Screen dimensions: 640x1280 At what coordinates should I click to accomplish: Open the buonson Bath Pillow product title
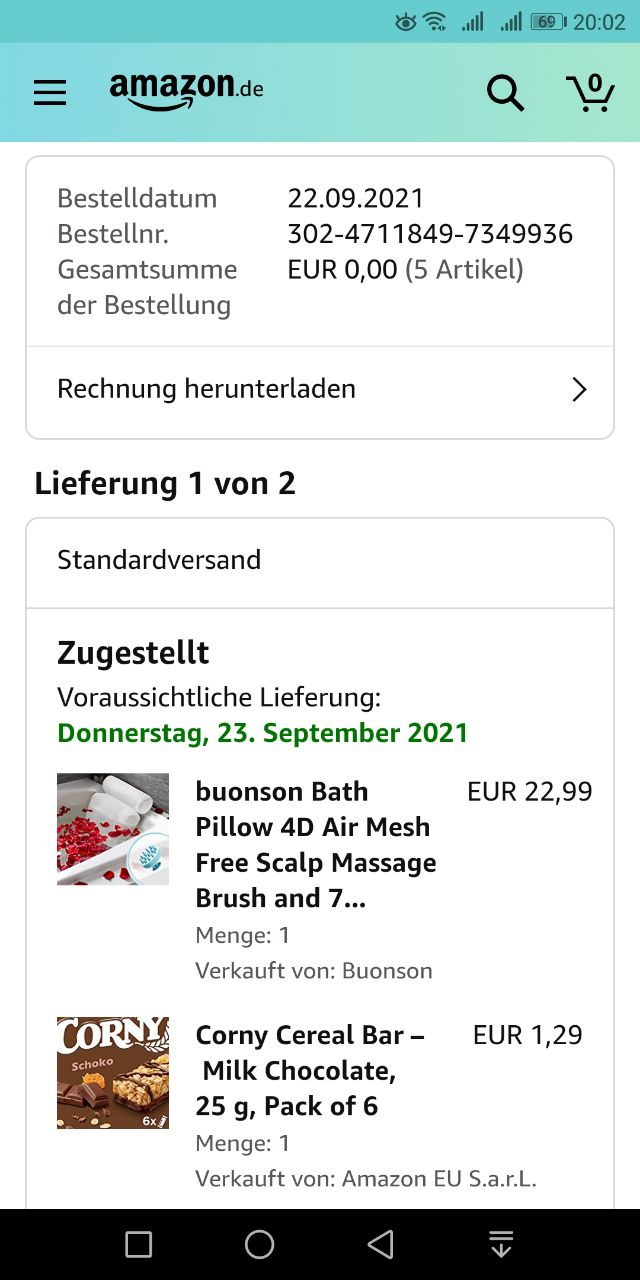tap(315, 845)
